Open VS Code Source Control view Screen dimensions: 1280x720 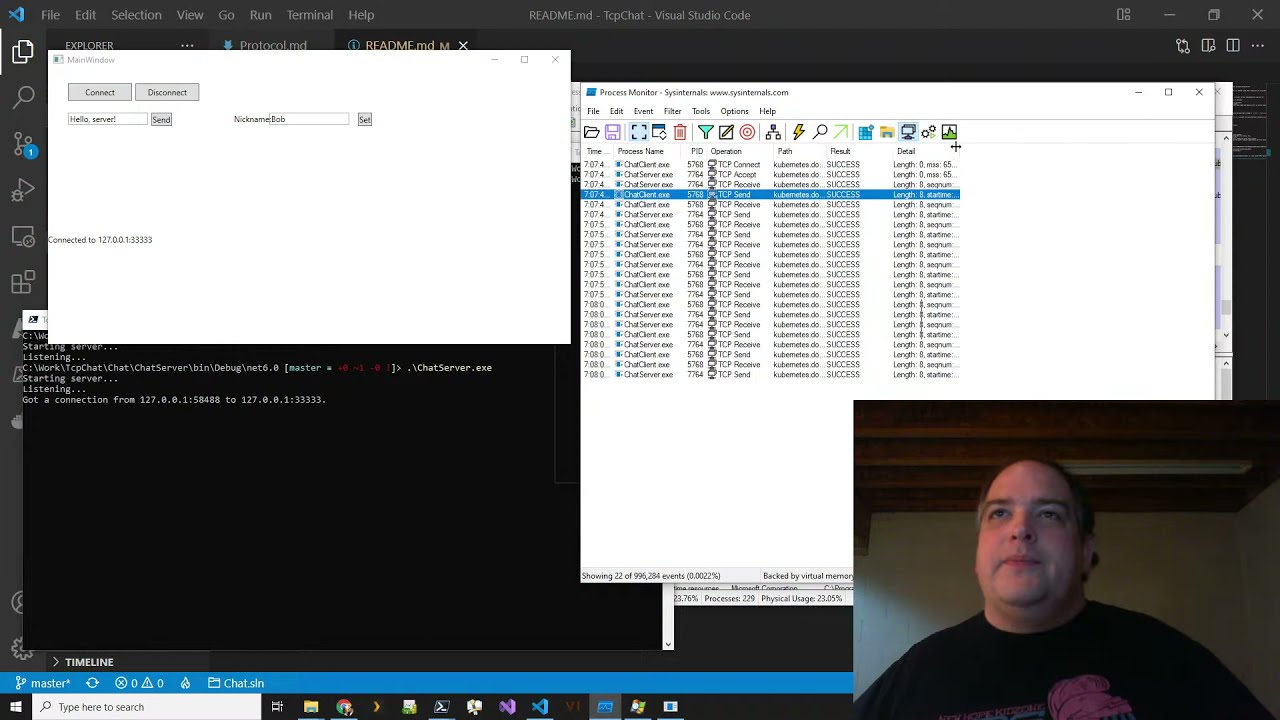24,144
